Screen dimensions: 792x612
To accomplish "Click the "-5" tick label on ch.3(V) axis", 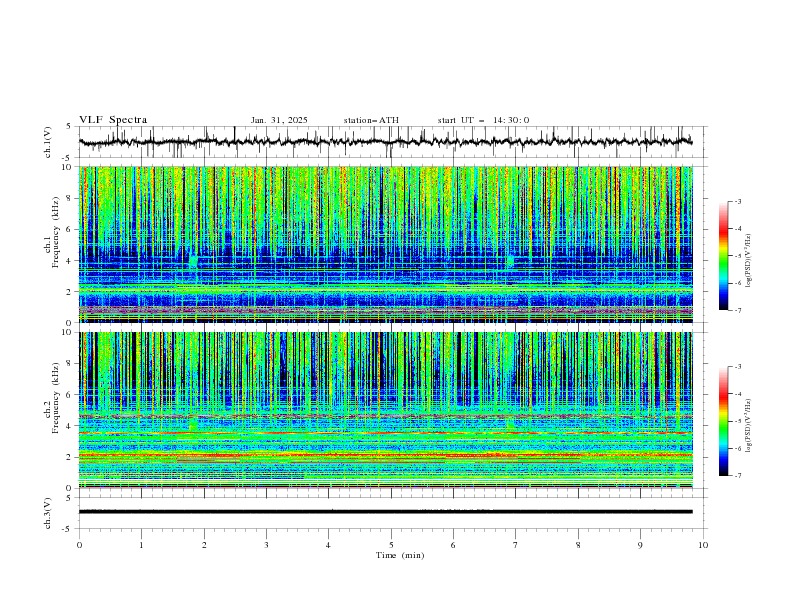I will (x=68, y=529).
